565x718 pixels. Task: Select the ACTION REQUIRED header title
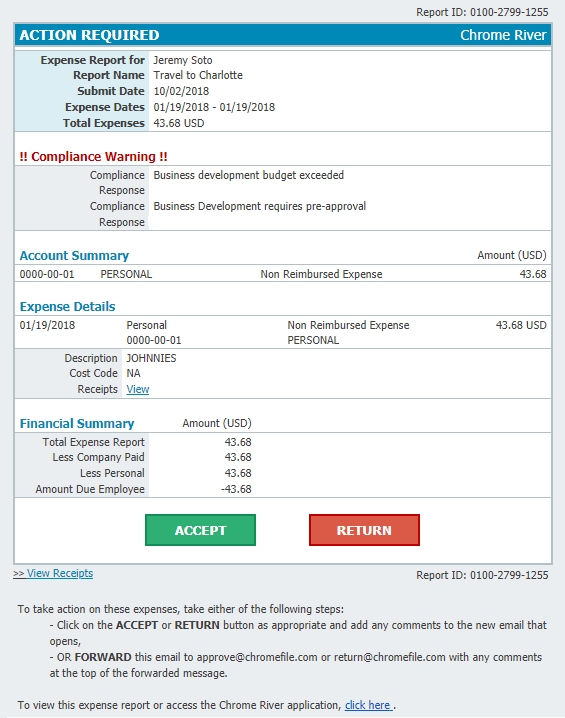89,35
